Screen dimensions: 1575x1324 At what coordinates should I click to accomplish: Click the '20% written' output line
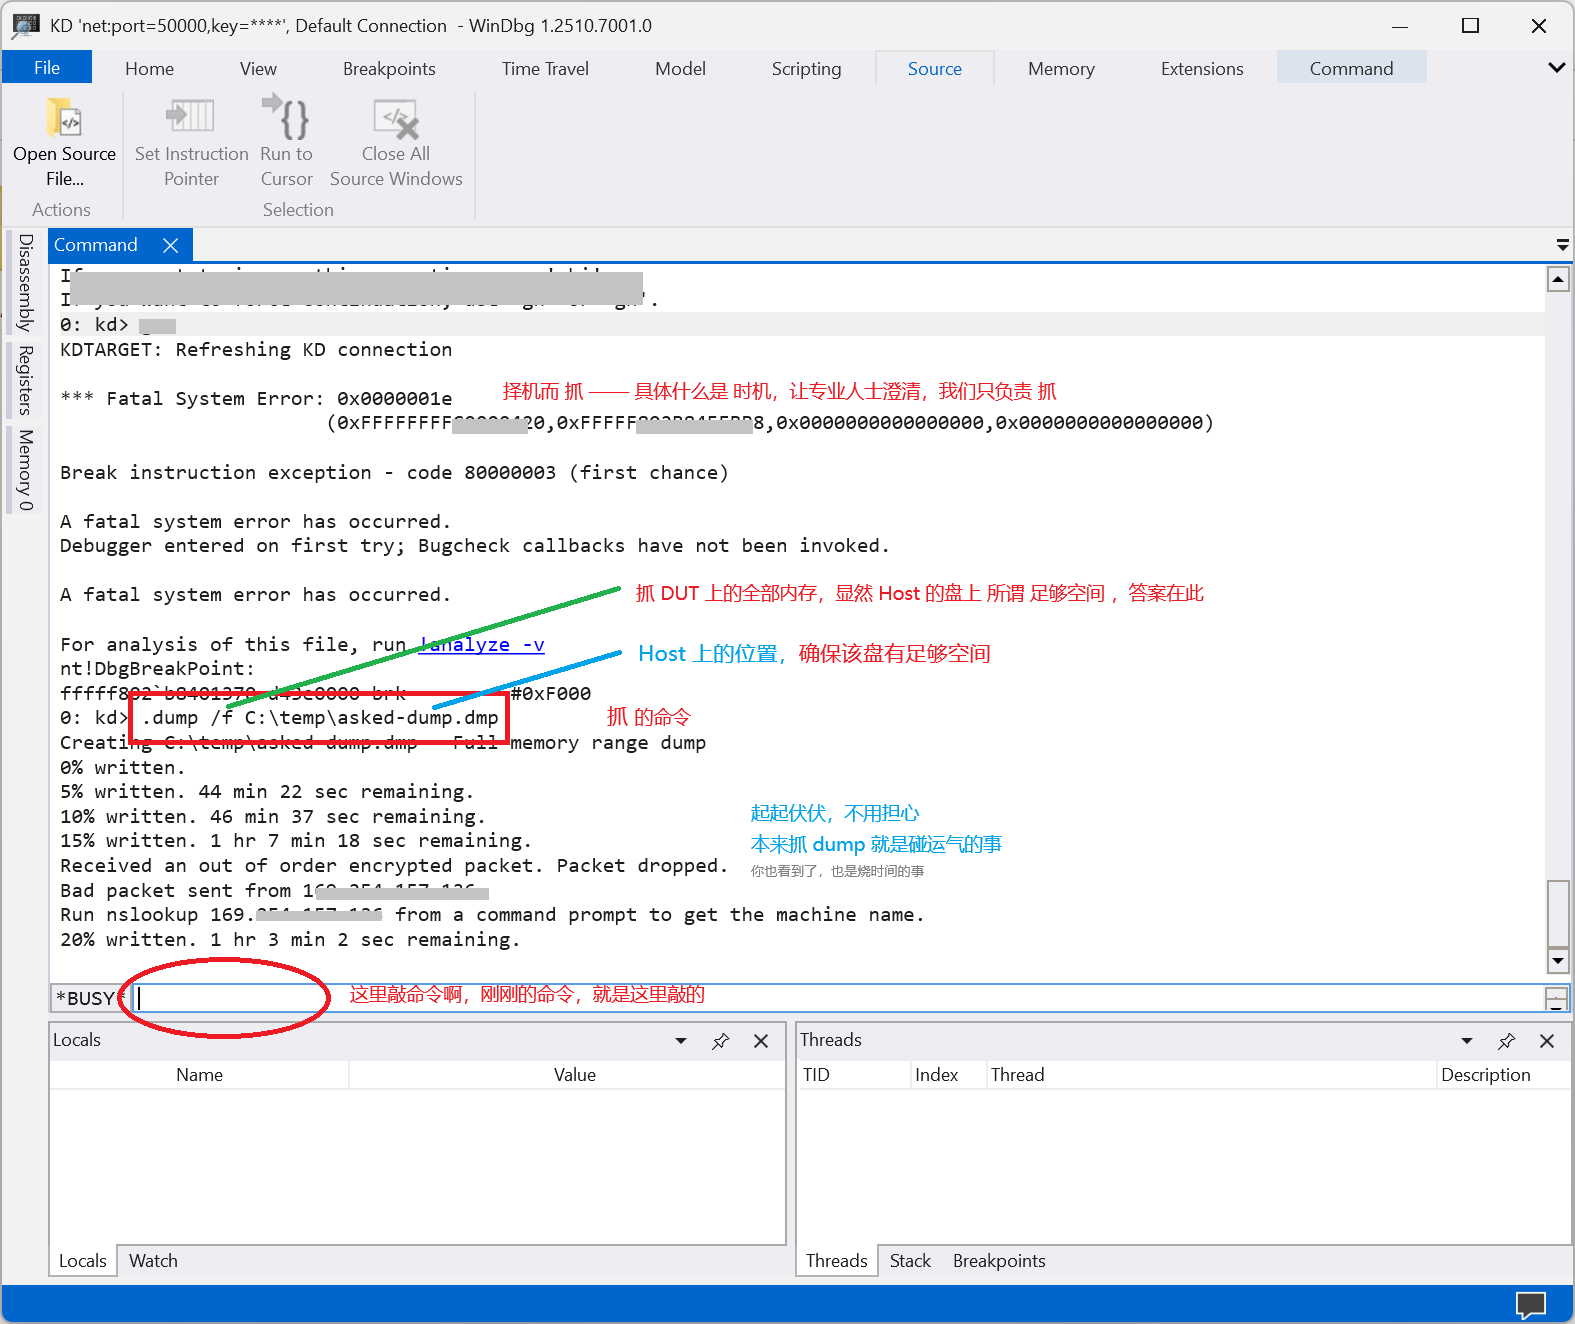click(x=290, y=940)
